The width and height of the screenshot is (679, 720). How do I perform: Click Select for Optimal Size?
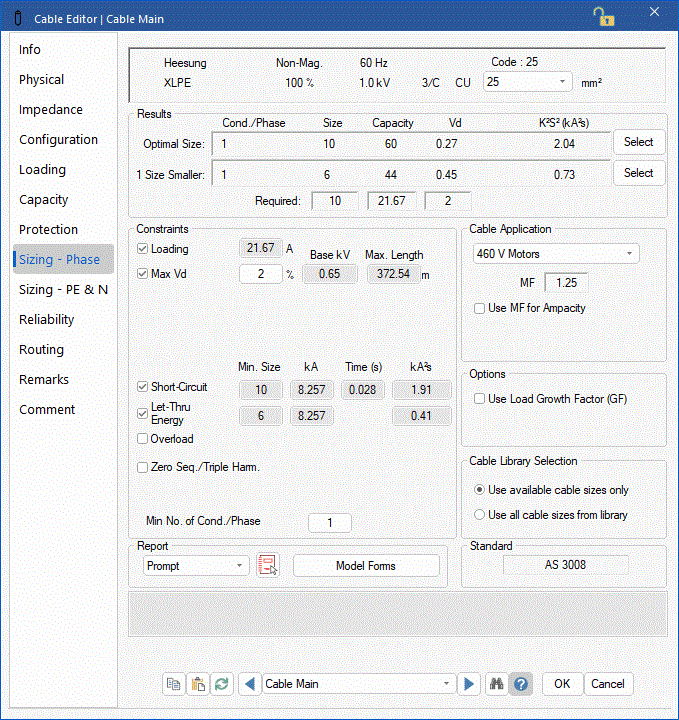pyautogui.click(x=638, y=142)
